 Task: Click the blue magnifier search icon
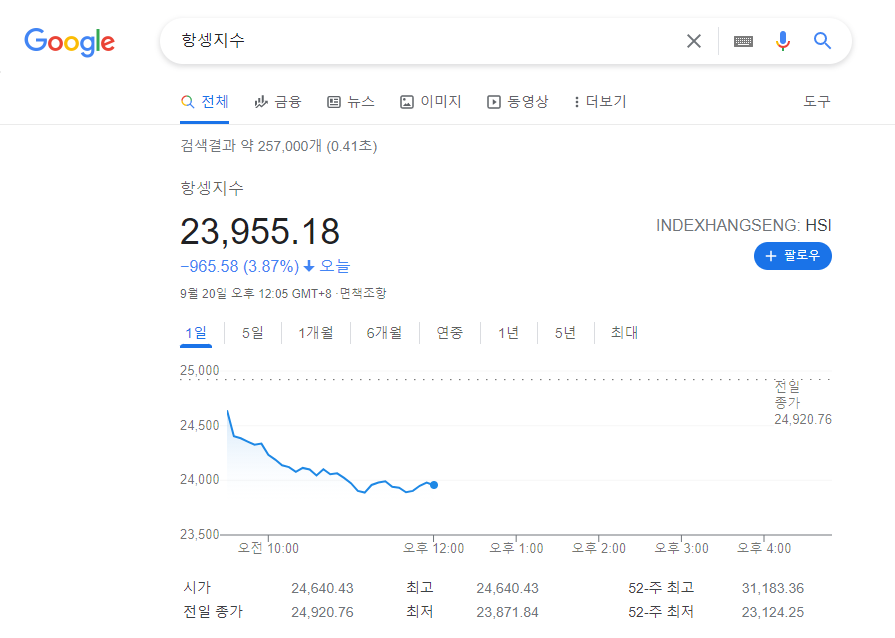point(822,41)
